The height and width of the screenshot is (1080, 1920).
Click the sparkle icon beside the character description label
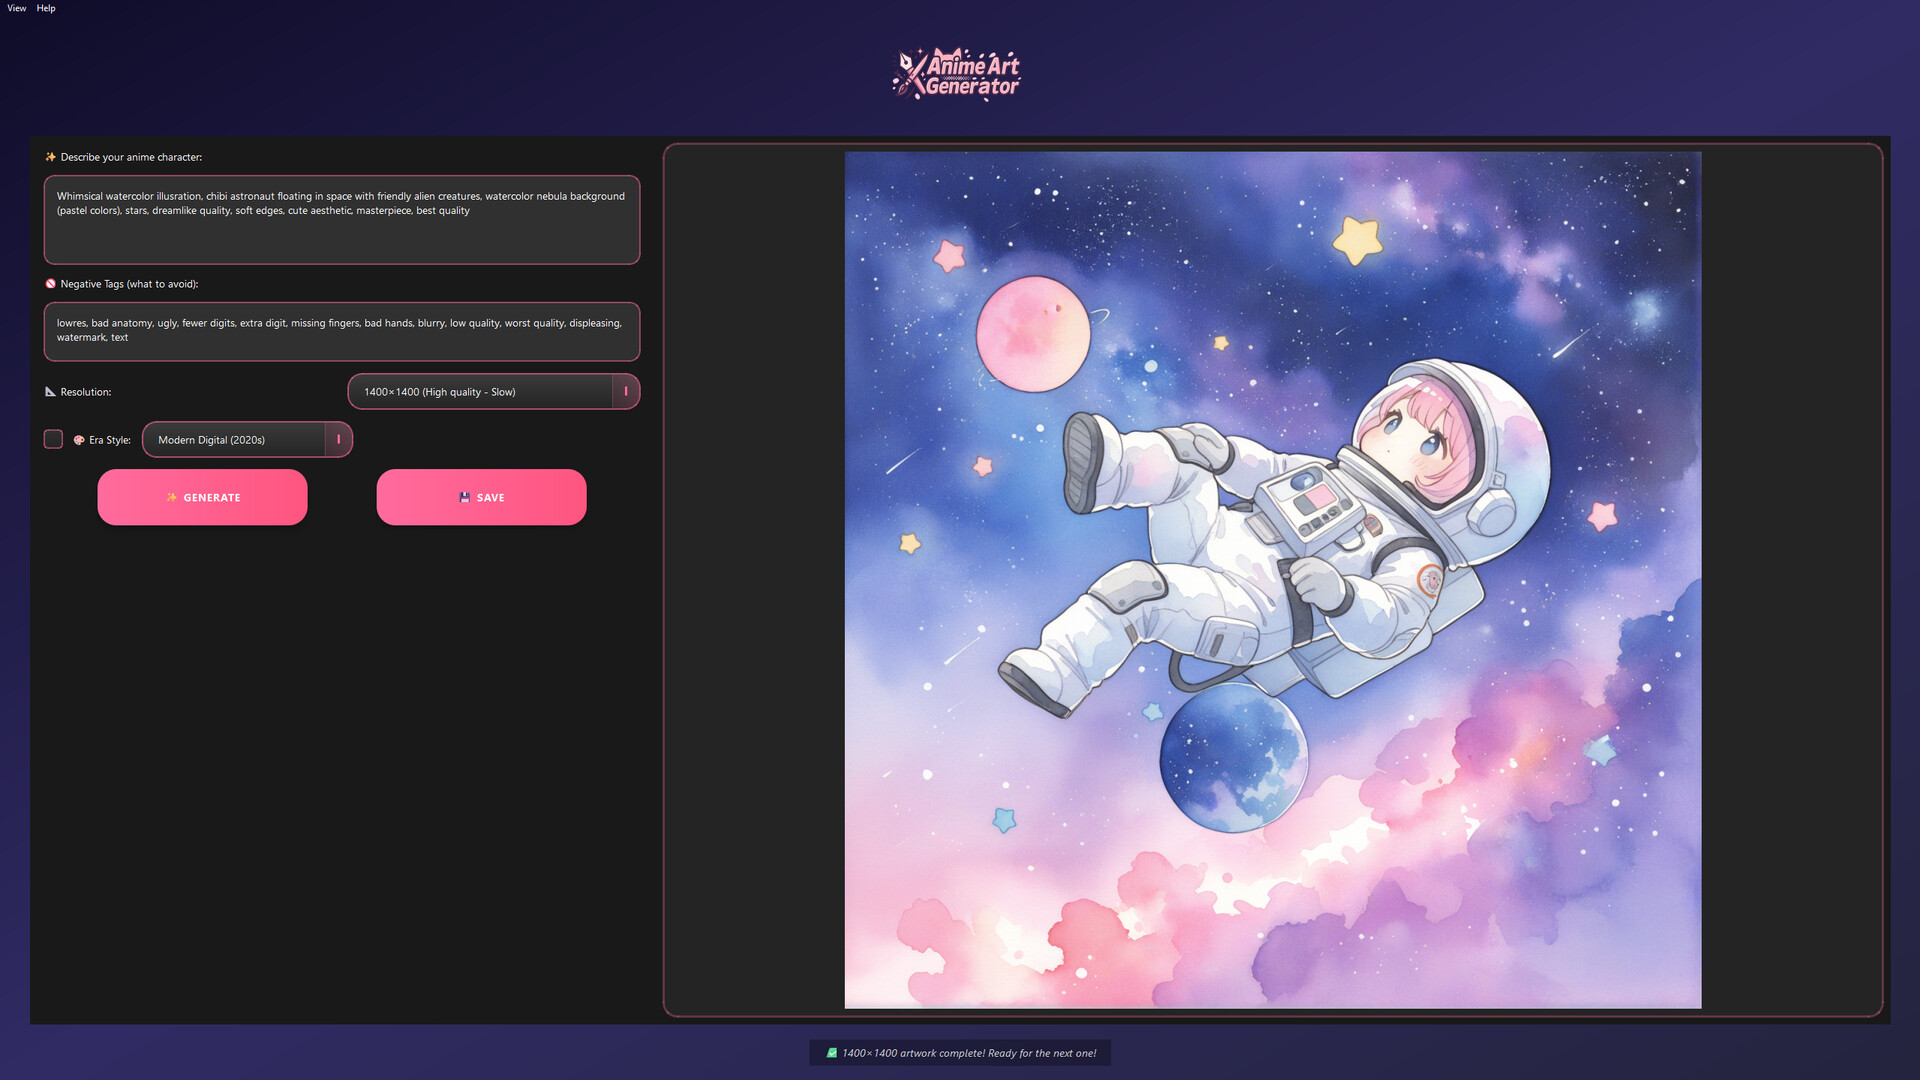coord(49,157)
